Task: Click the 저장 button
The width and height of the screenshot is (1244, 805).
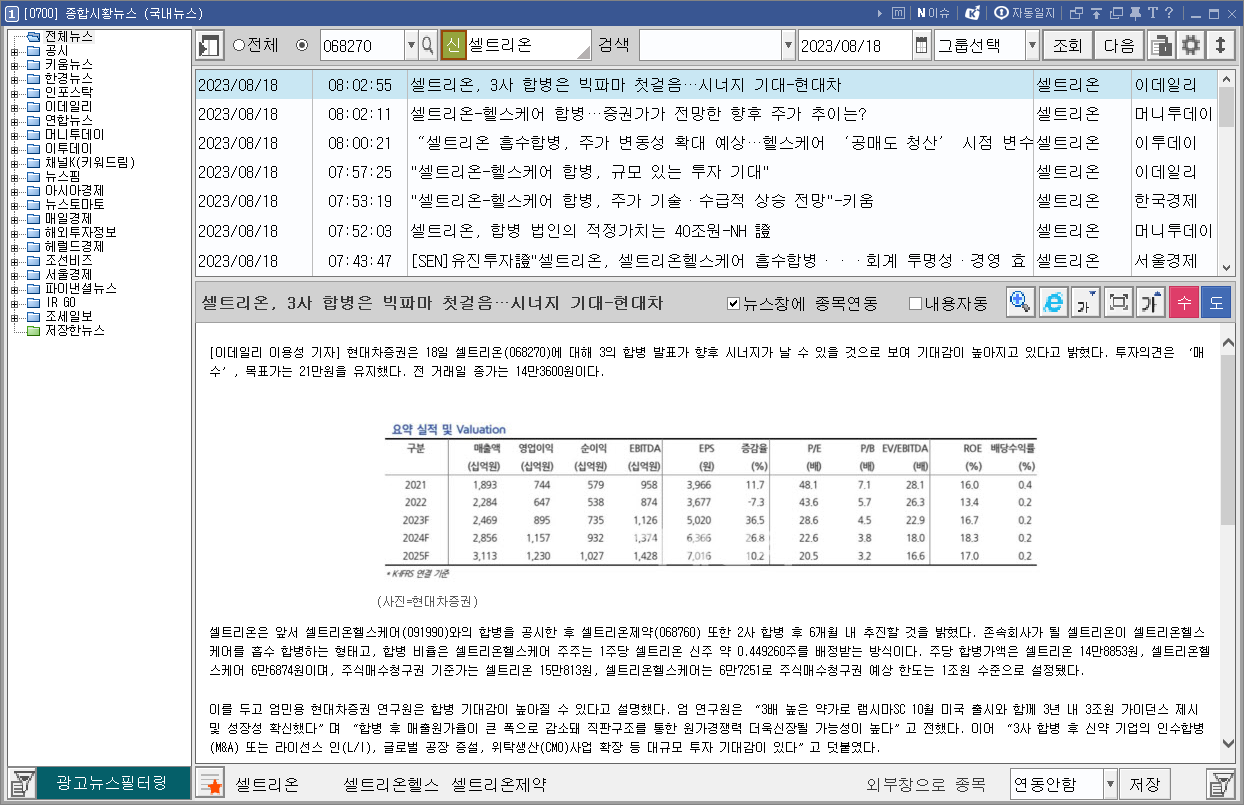Action: click(1144, 783)
